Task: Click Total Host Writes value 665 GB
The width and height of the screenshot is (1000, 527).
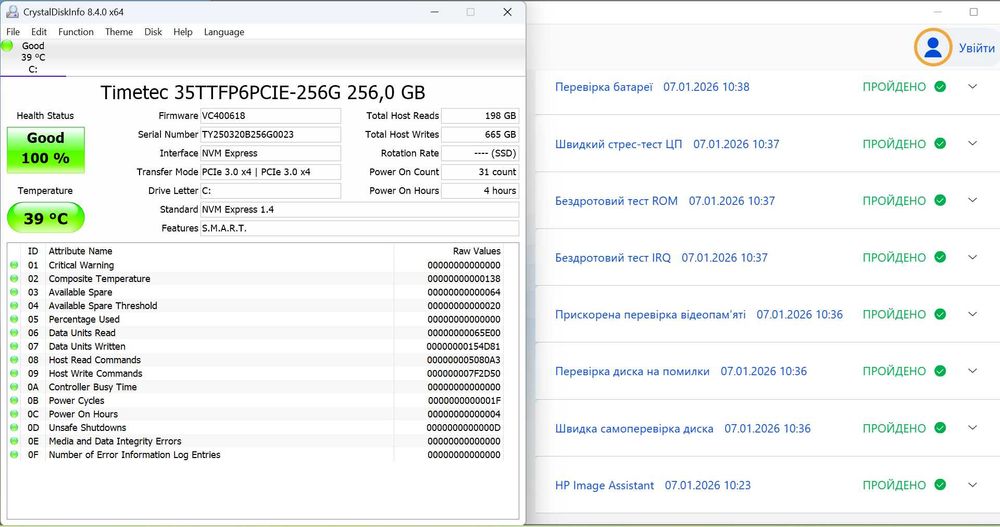Action: (x=480, y=135)
